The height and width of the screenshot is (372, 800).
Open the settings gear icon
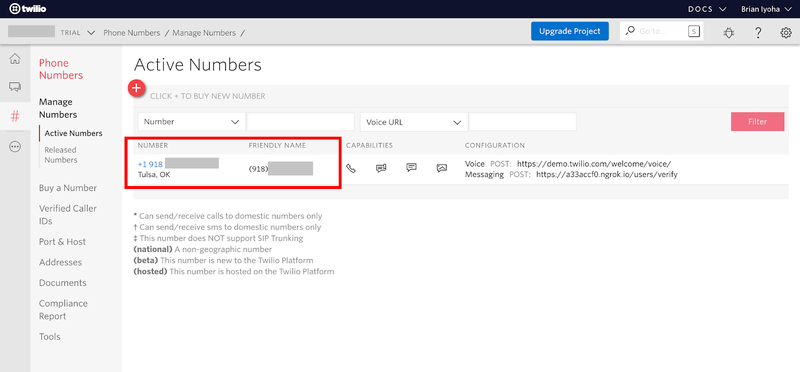(x=786, y=33)
